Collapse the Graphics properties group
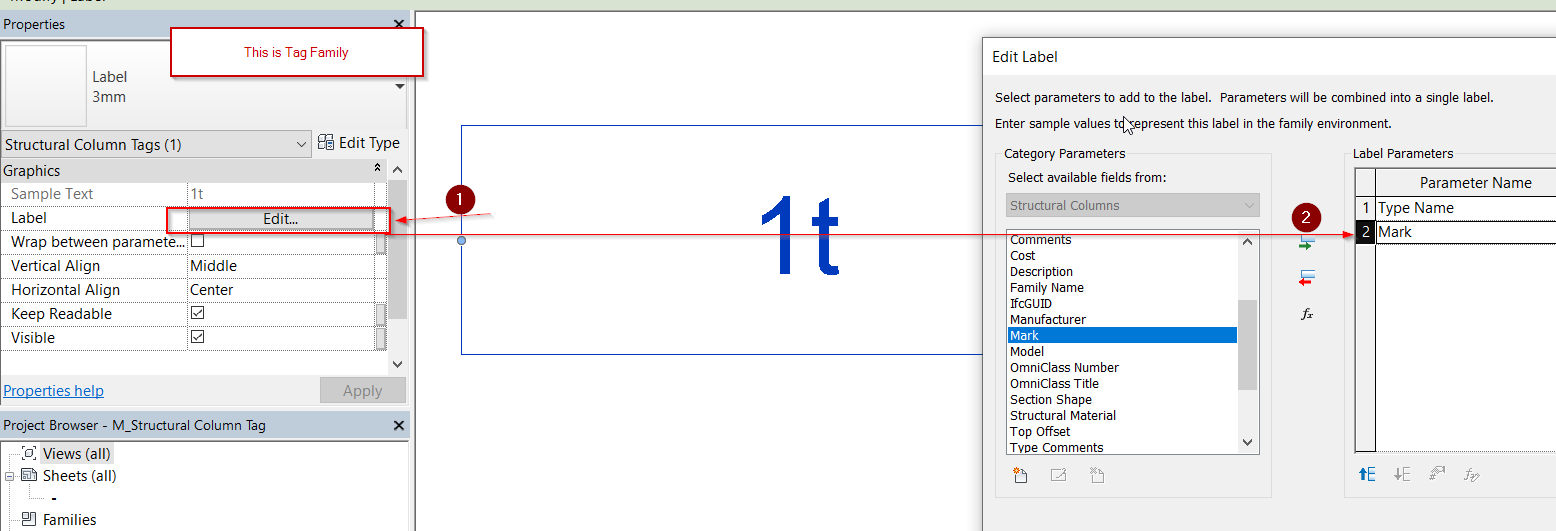The image size is (1556, 531). [377, 170]
